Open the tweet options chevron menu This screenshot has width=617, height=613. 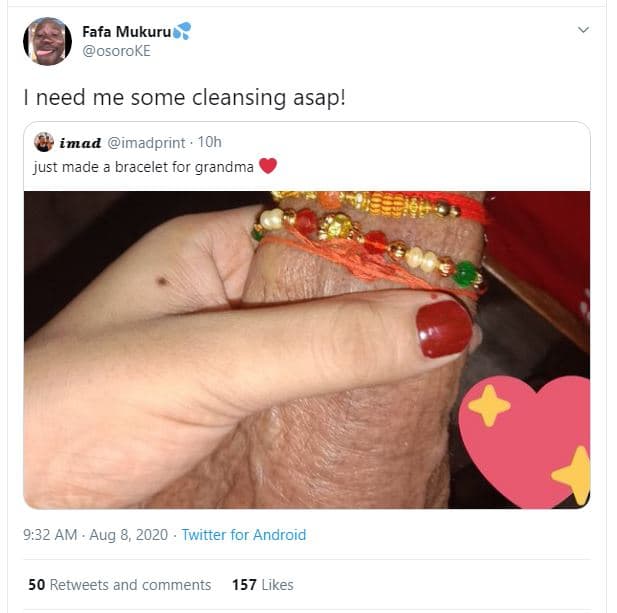[583, 31]
